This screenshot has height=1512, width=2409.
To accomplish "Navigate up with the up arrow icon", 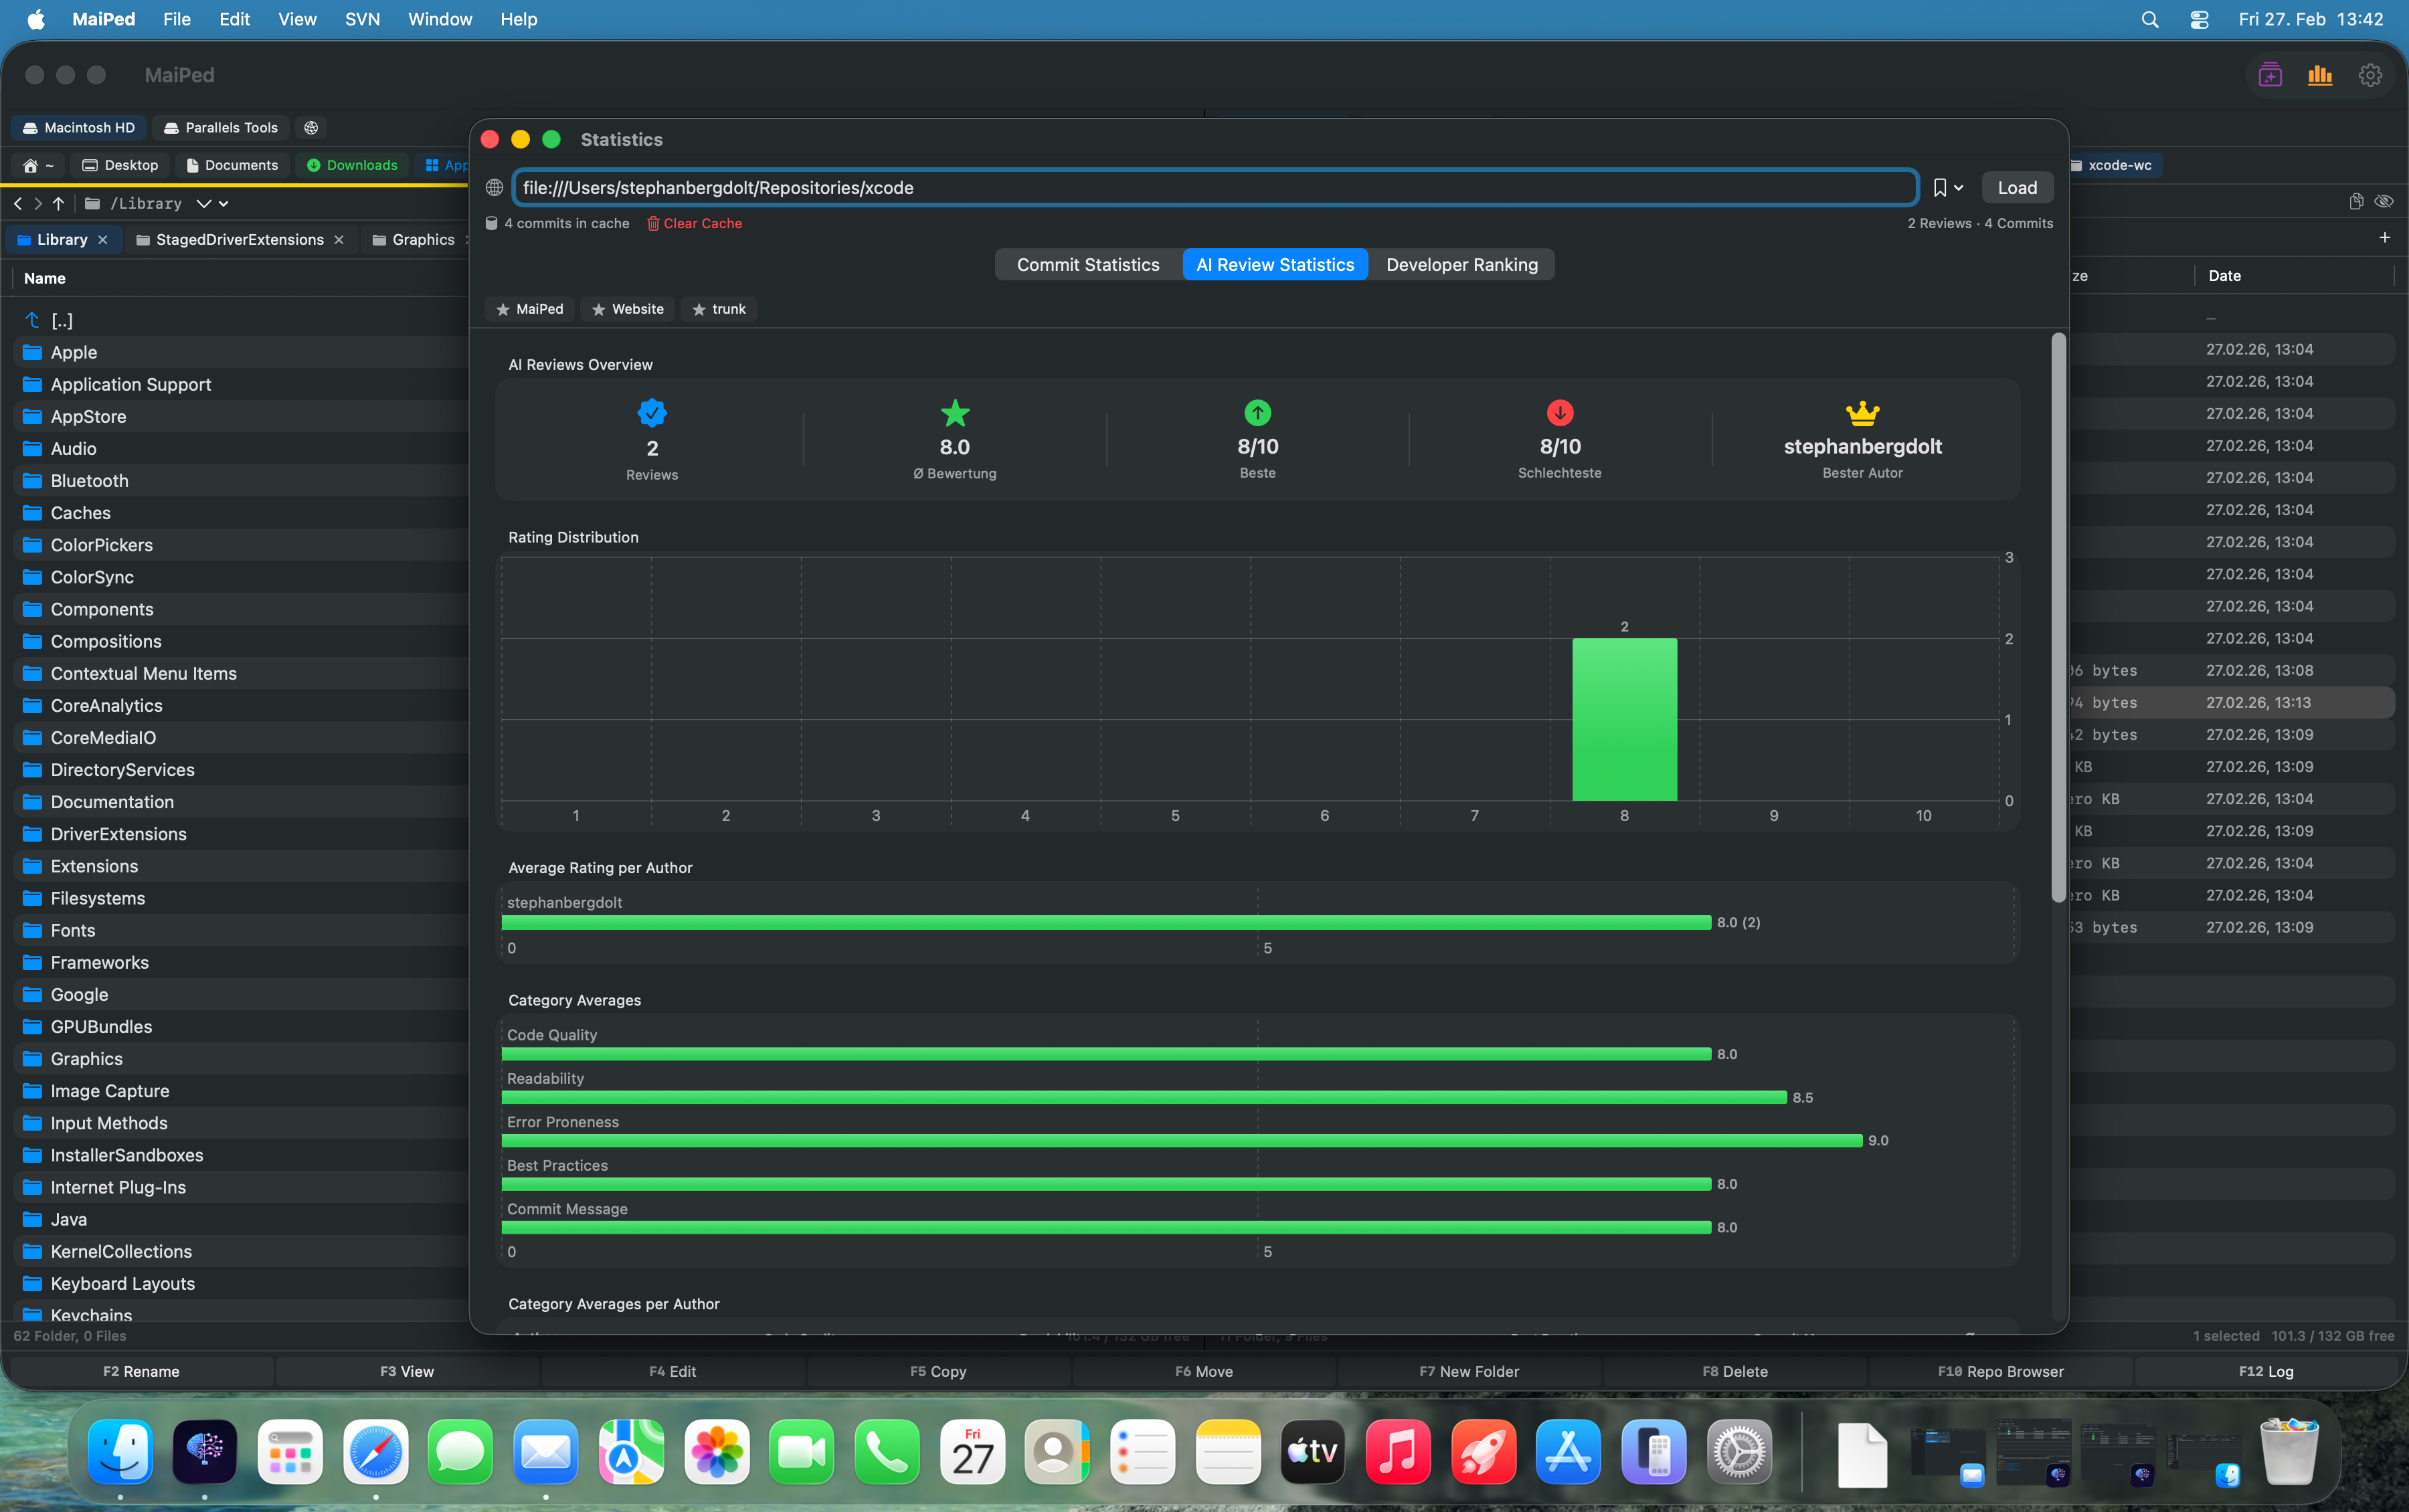I will [59, 203].
